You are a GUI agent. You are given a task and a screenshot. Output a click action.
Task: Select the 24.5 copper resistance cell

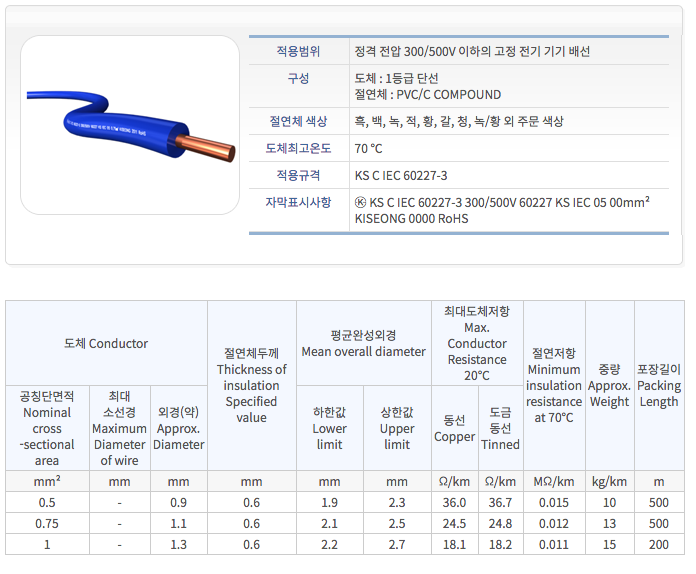tap(455, 523)
